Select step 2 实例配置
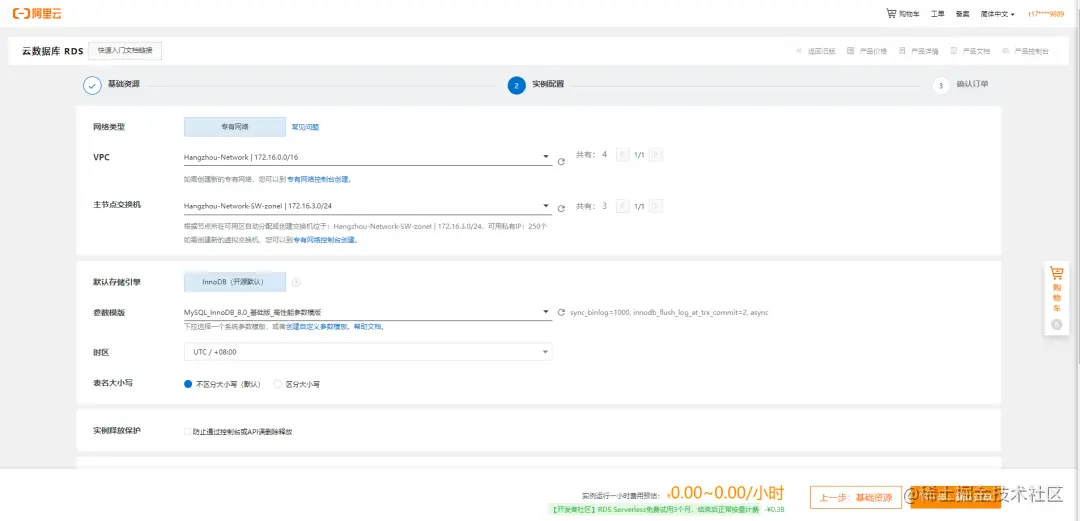The width and height of the screenshot is (1080, 521). click(536, 85)
